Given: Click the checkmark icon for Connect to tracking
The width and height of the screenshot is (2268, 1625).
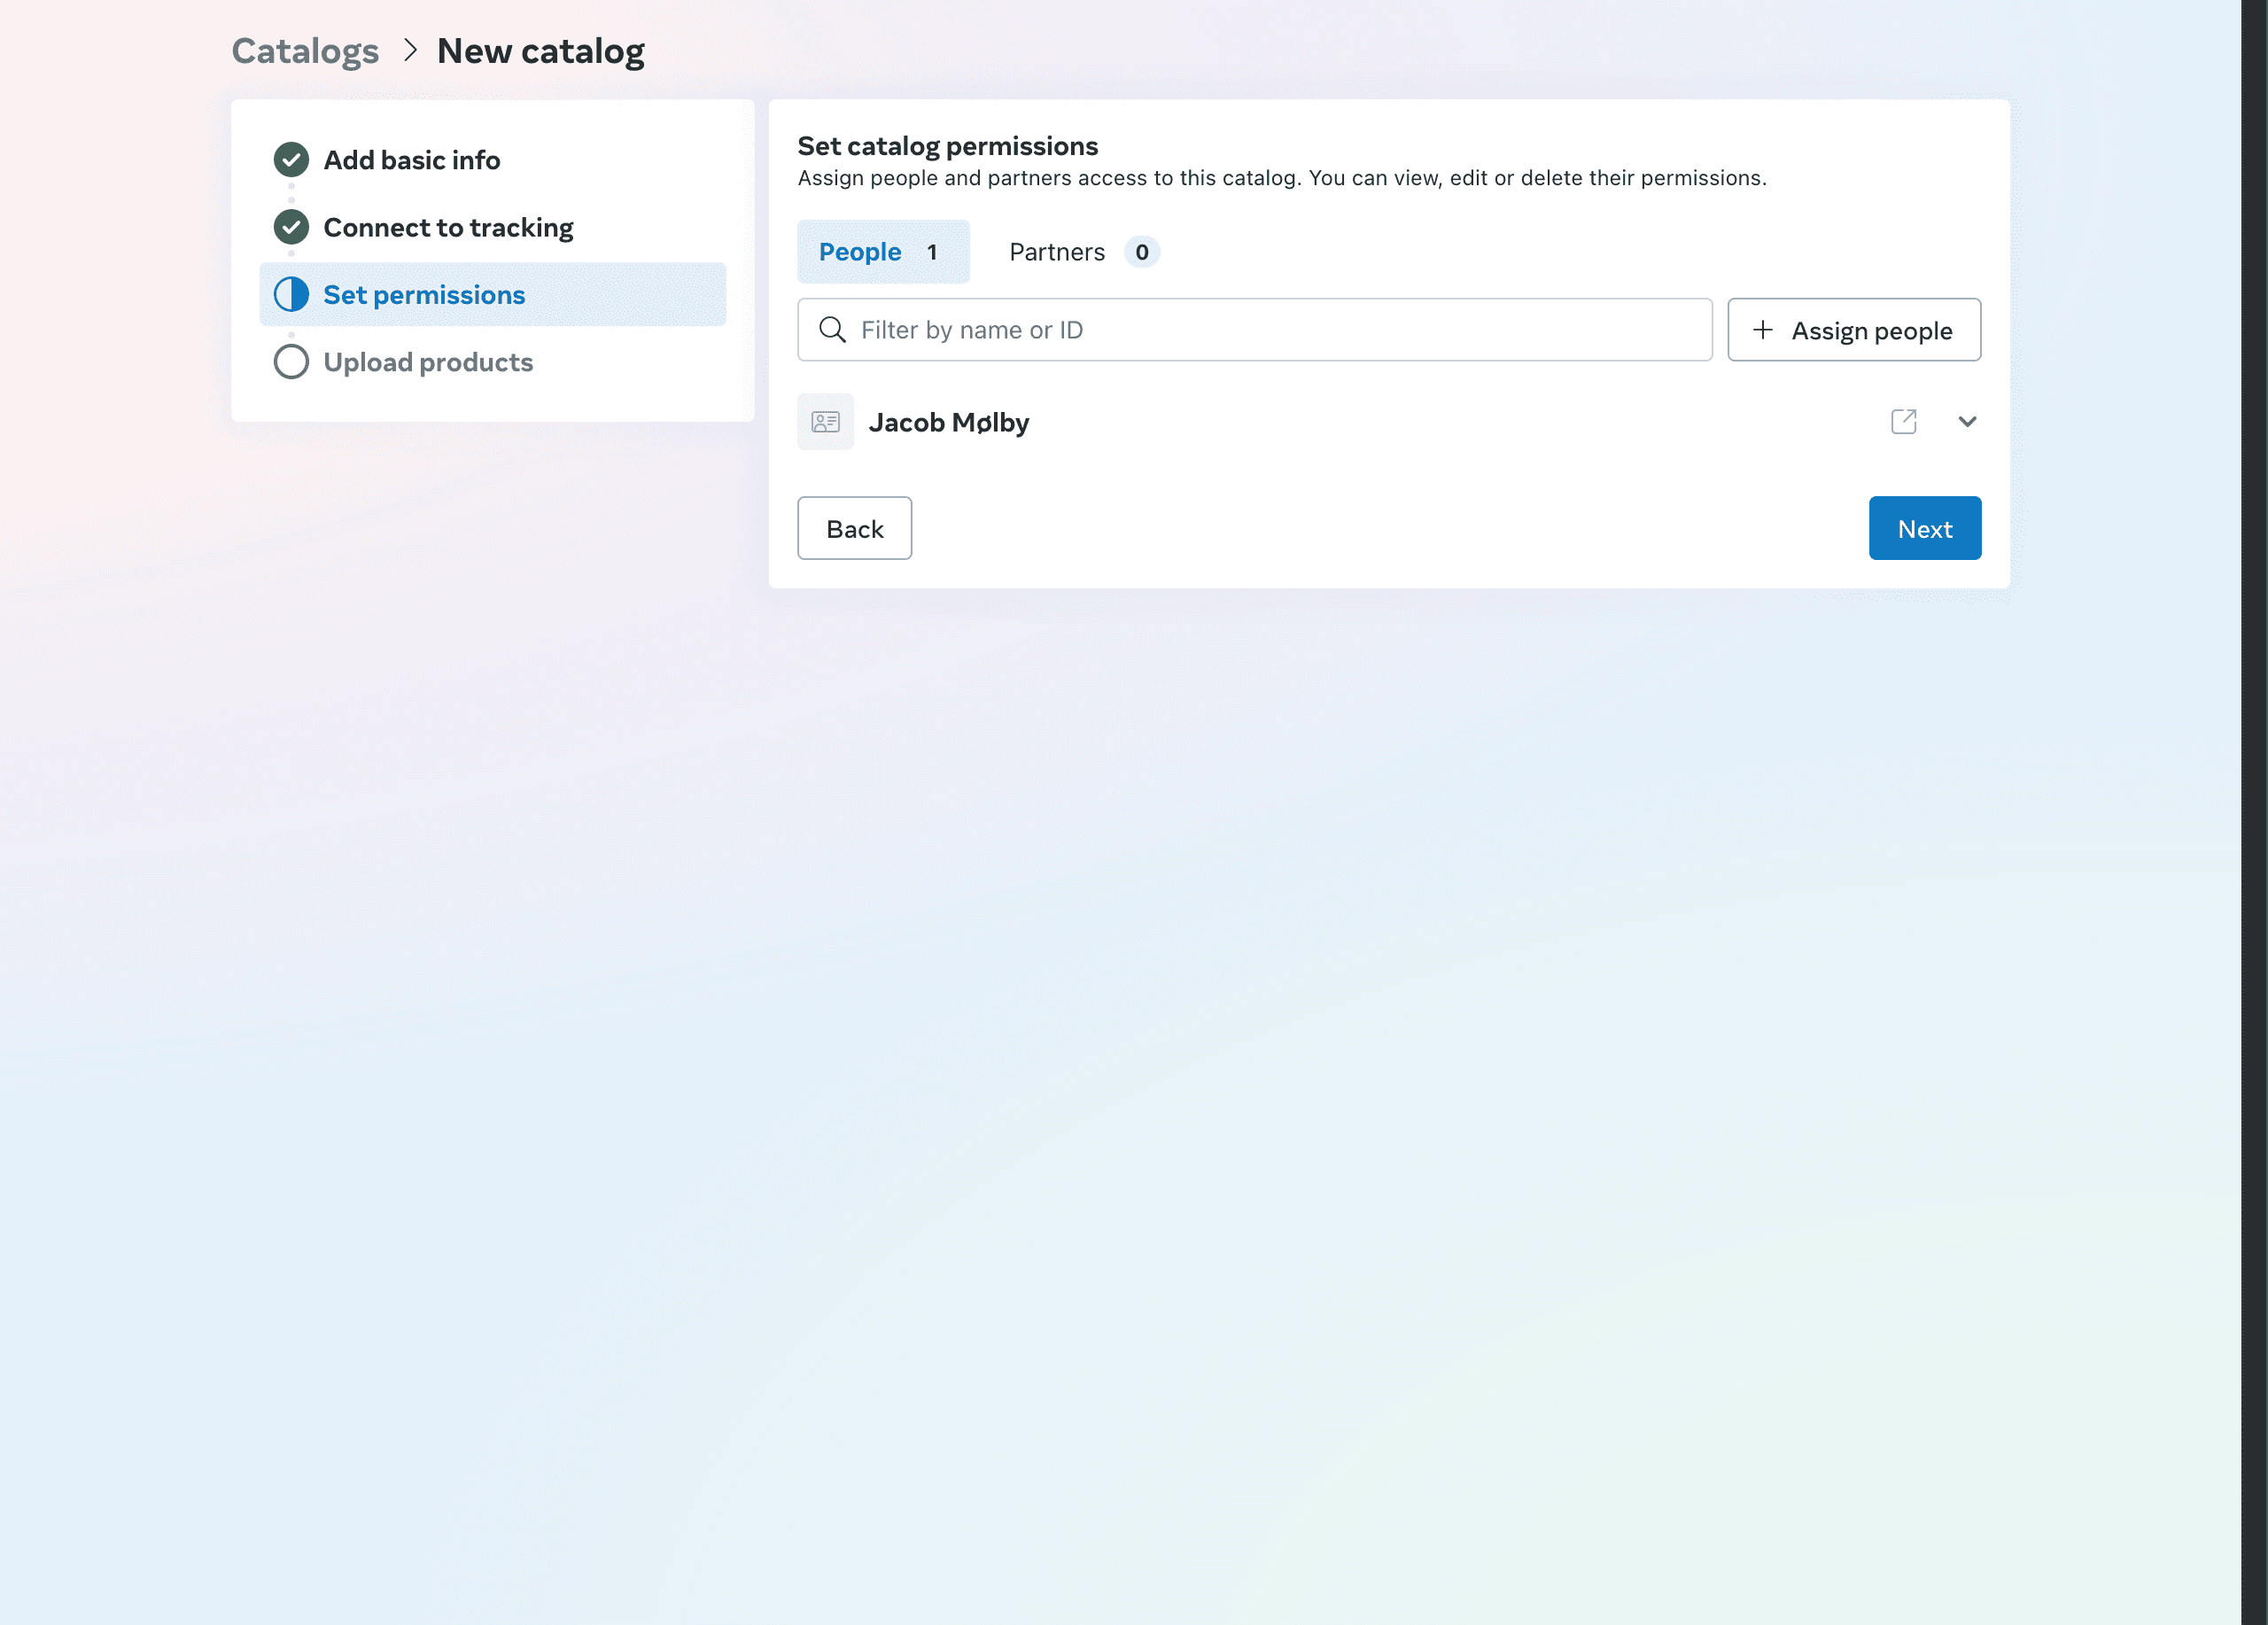Looking at the screenshot, I should pos(291,227).
